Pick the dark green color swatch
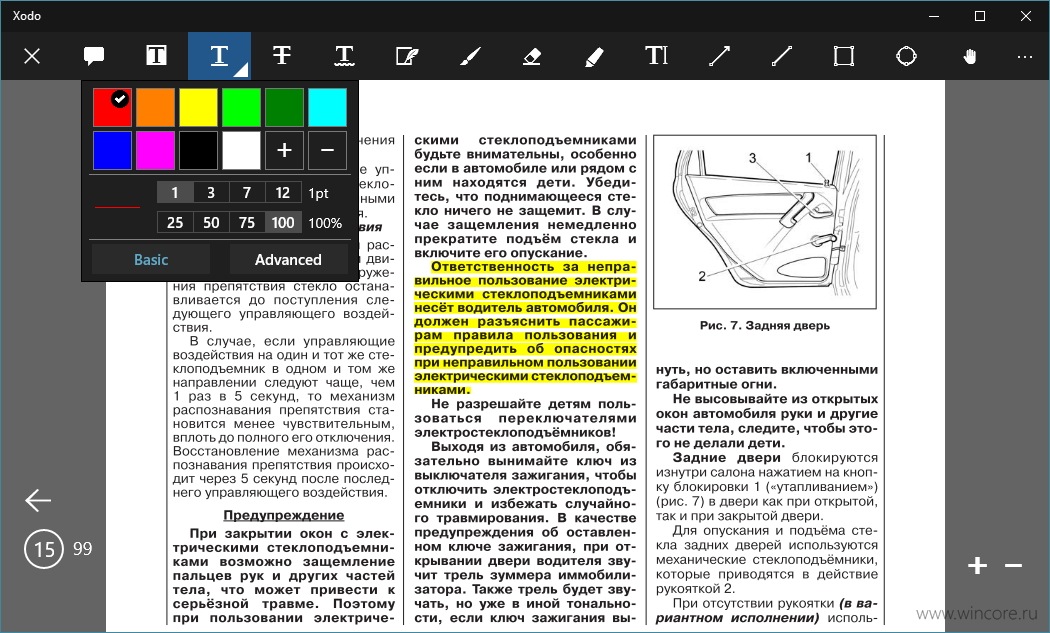 pyautogui.click(x=284, y=107)
